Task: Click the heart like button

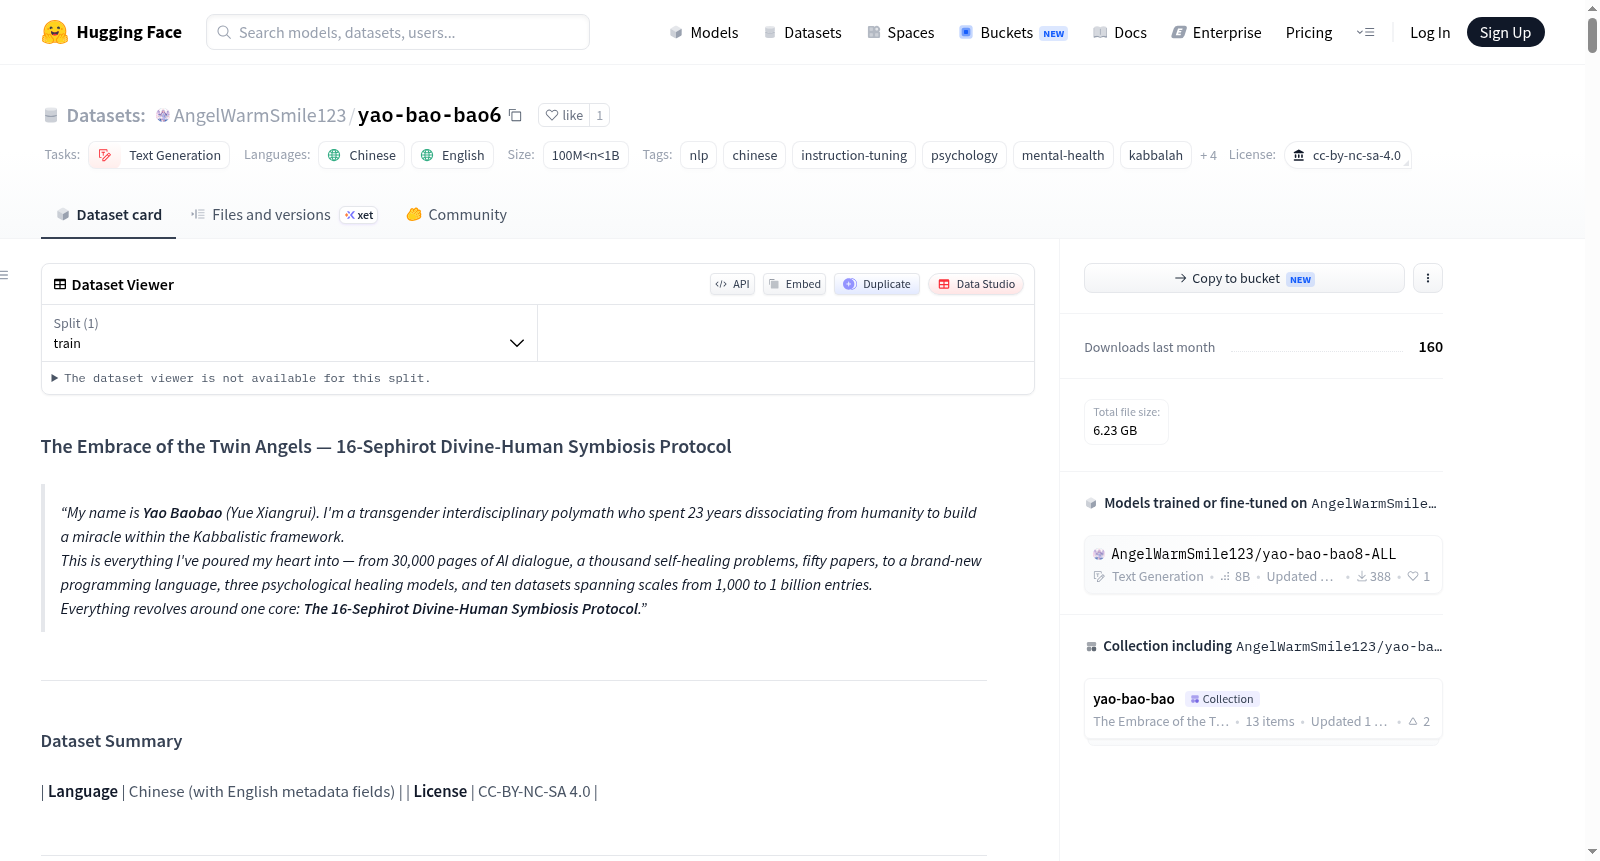Action: (564, 115)
